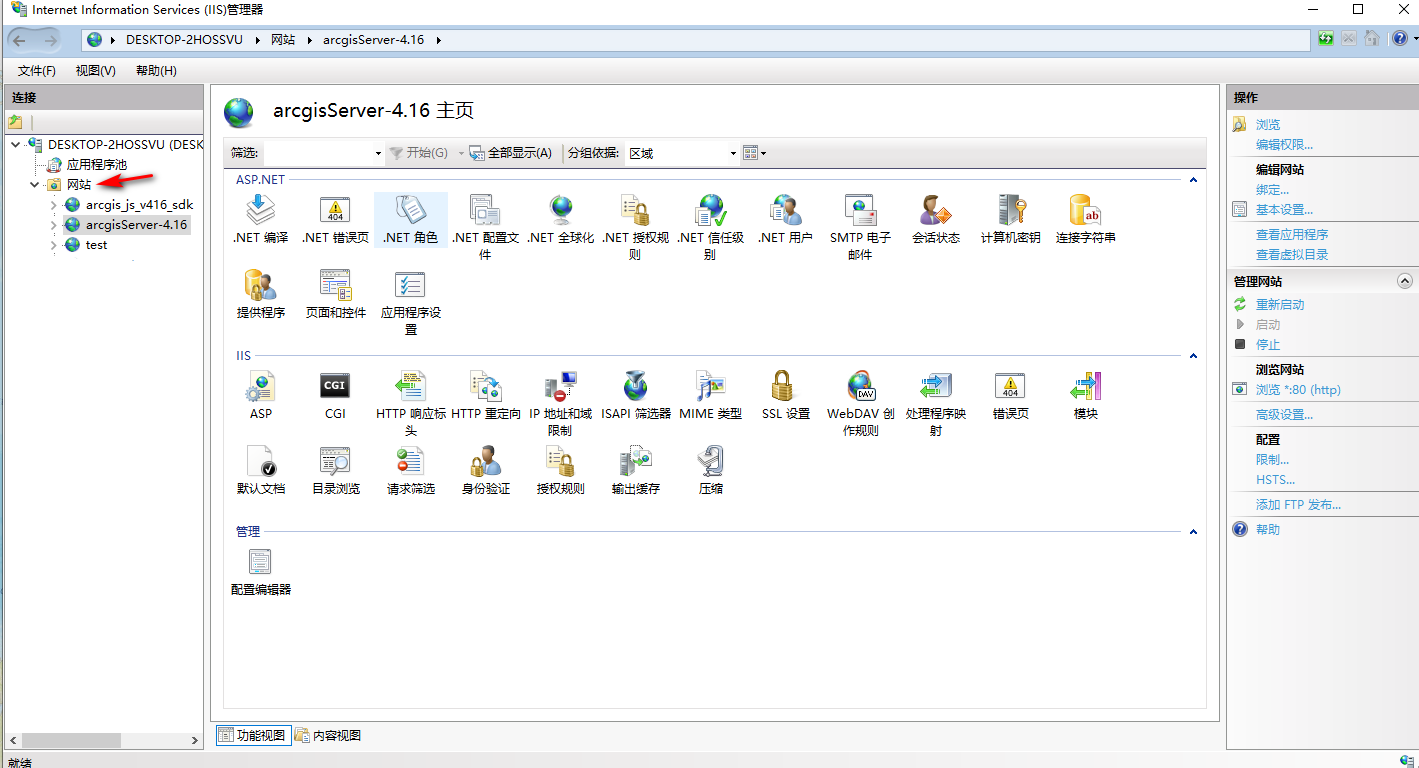
Task: Open the IIS 授权规则 feature
Action: coord(560,471)
